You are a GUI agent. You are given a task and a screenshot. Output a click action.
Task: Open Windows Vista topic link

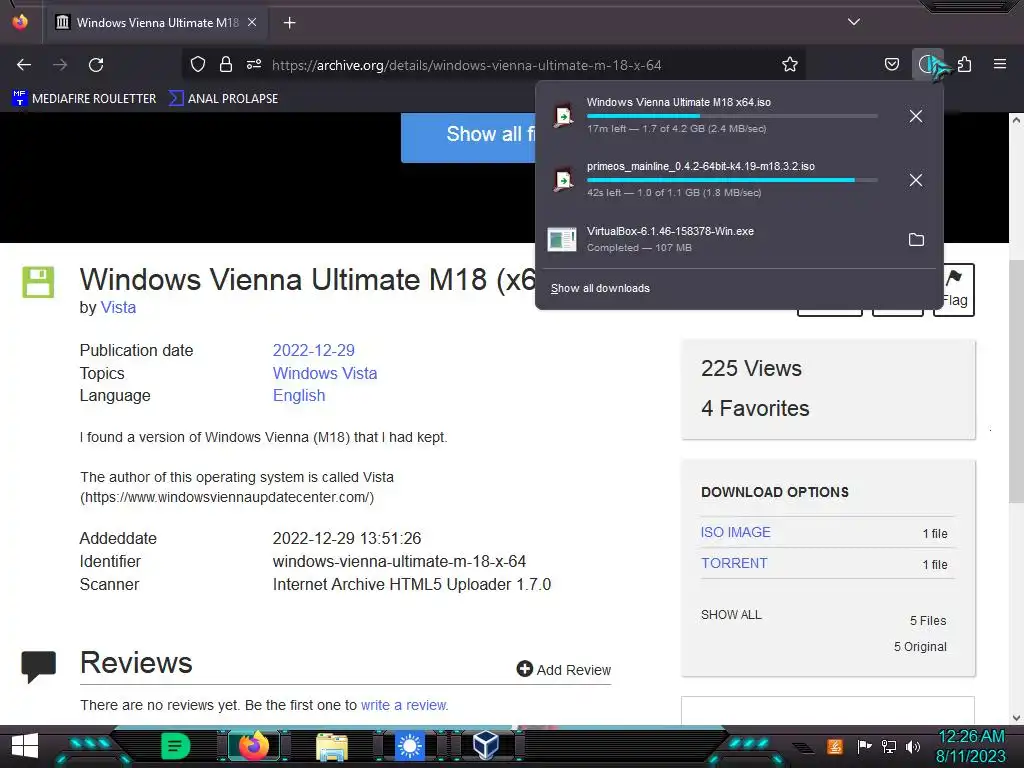pyautogui.click(x=325, y=374)
